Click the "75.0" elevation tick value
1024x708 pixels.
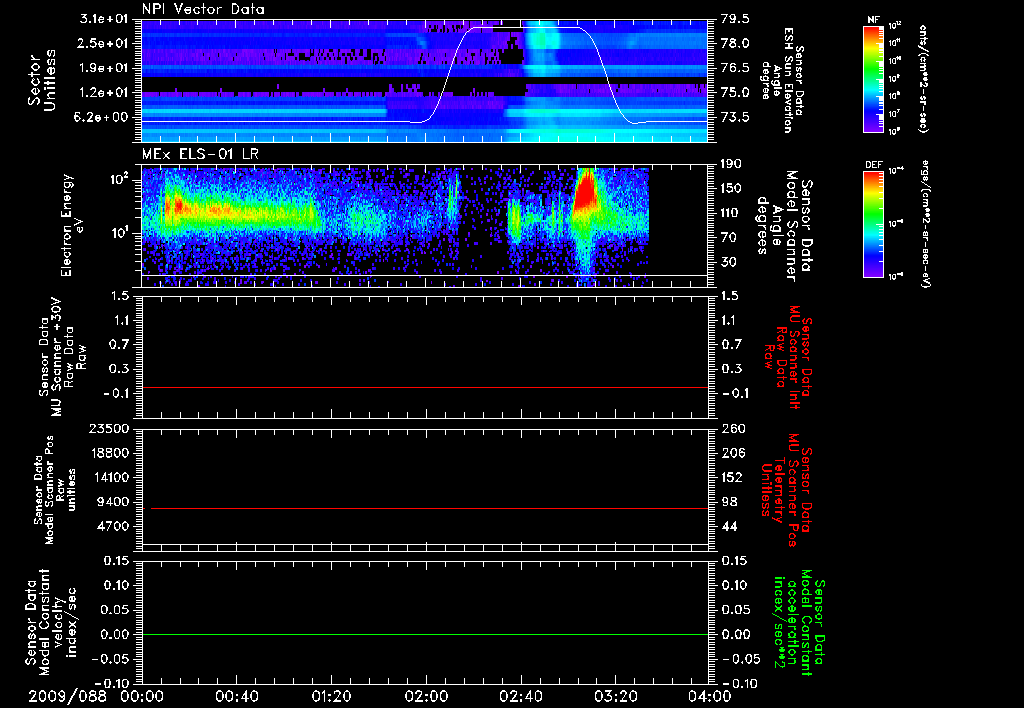(735, 93)
